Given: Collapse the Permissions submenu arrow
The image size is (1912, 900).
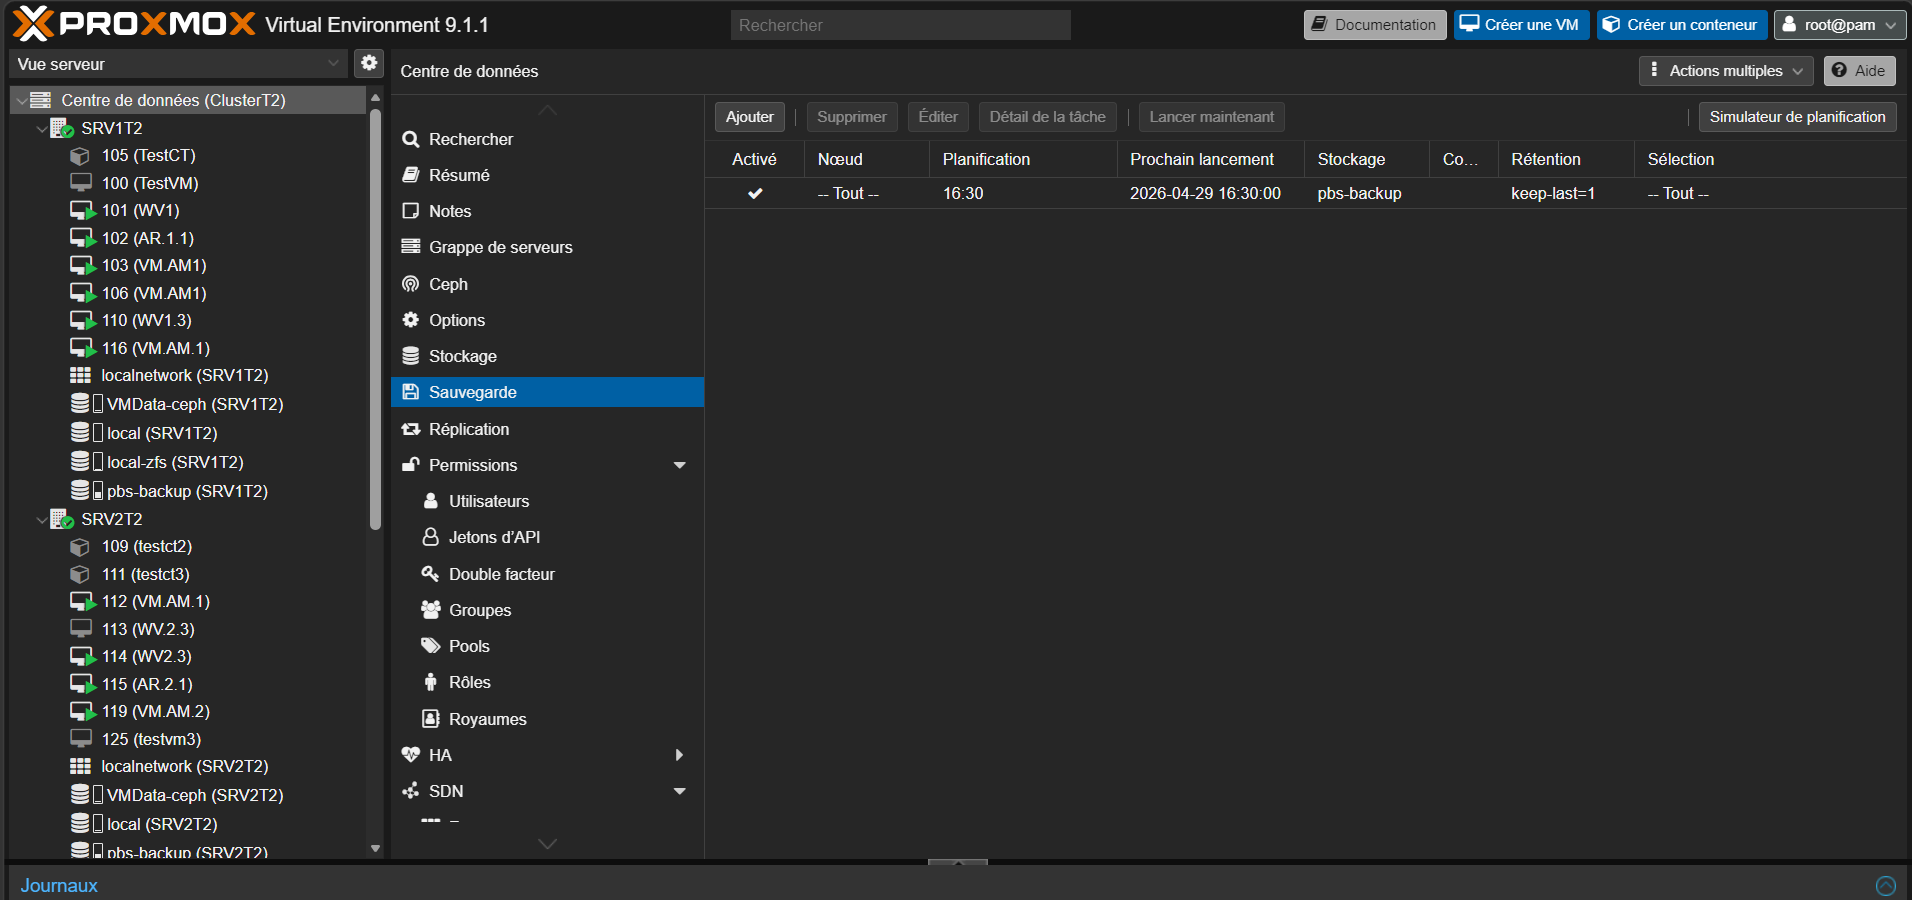Looking at the screenshot, I should click(x=680, y=465).
